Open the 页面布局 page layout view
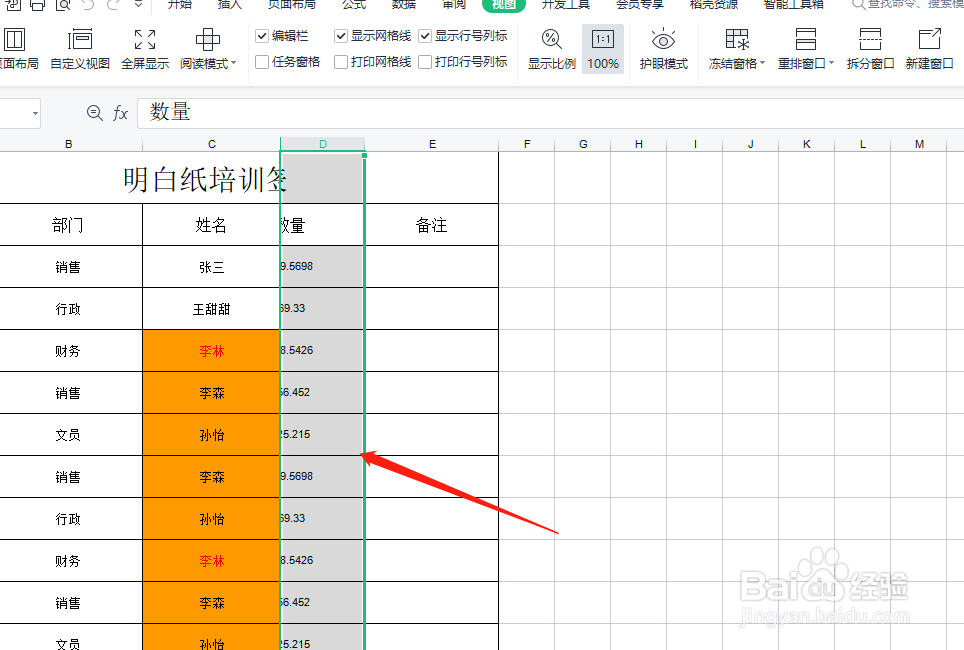964x650 pixels. pos(18,49)
